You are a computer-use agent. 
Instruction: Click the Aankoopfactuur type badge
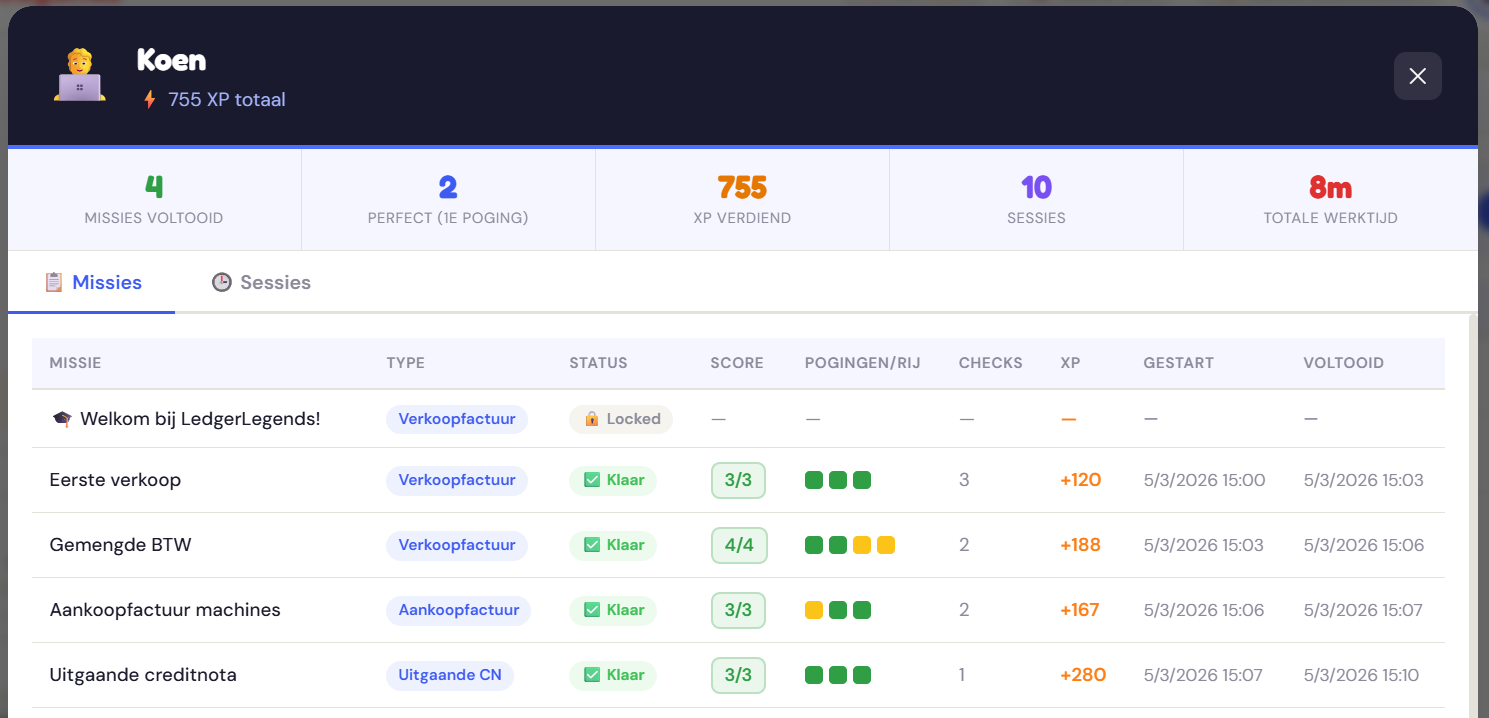click(x=458, y=610)
